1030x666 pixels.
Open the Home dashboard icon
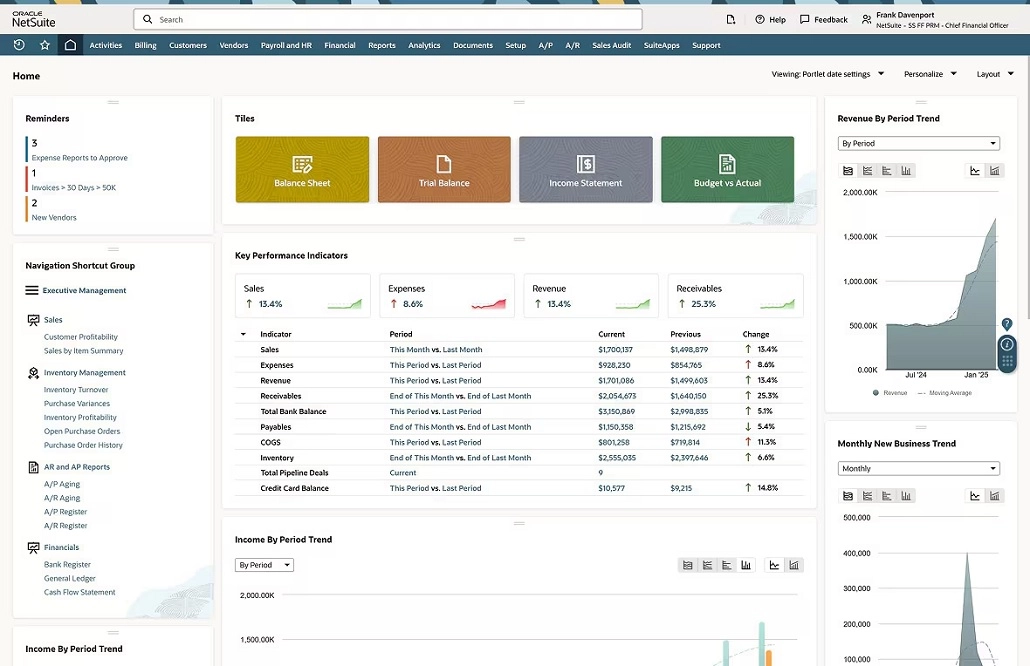coord(67,44)
